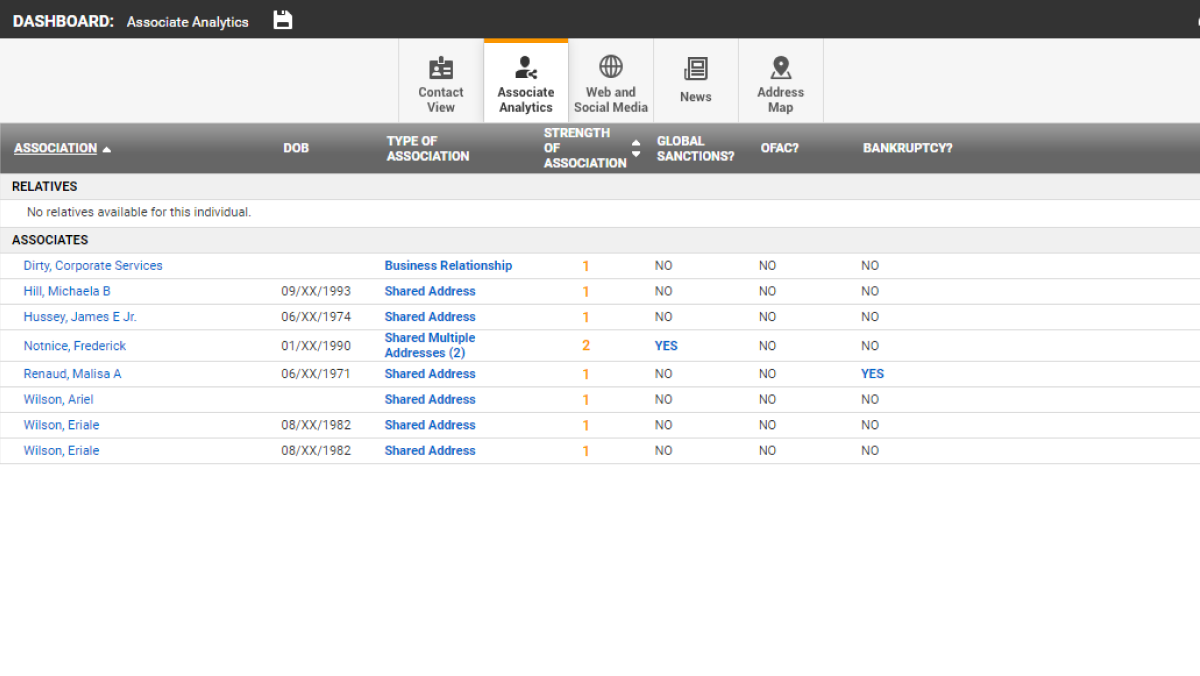Click the Association column sort arrow
1200x676 pixels.
[x=107, y=149]
